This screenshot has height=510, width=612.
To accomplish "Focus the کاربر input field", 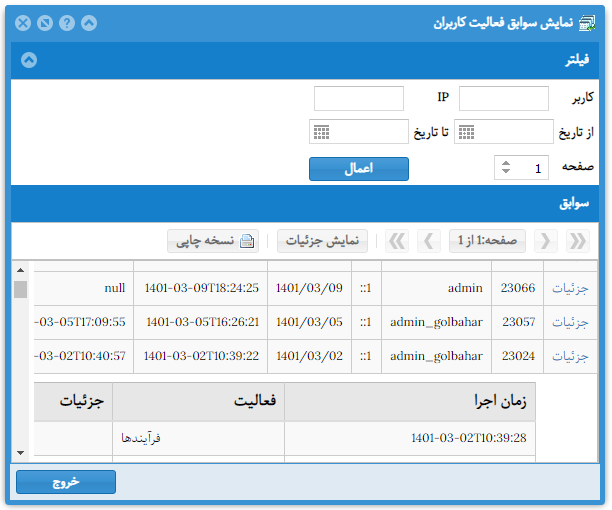I will (503, 98).
